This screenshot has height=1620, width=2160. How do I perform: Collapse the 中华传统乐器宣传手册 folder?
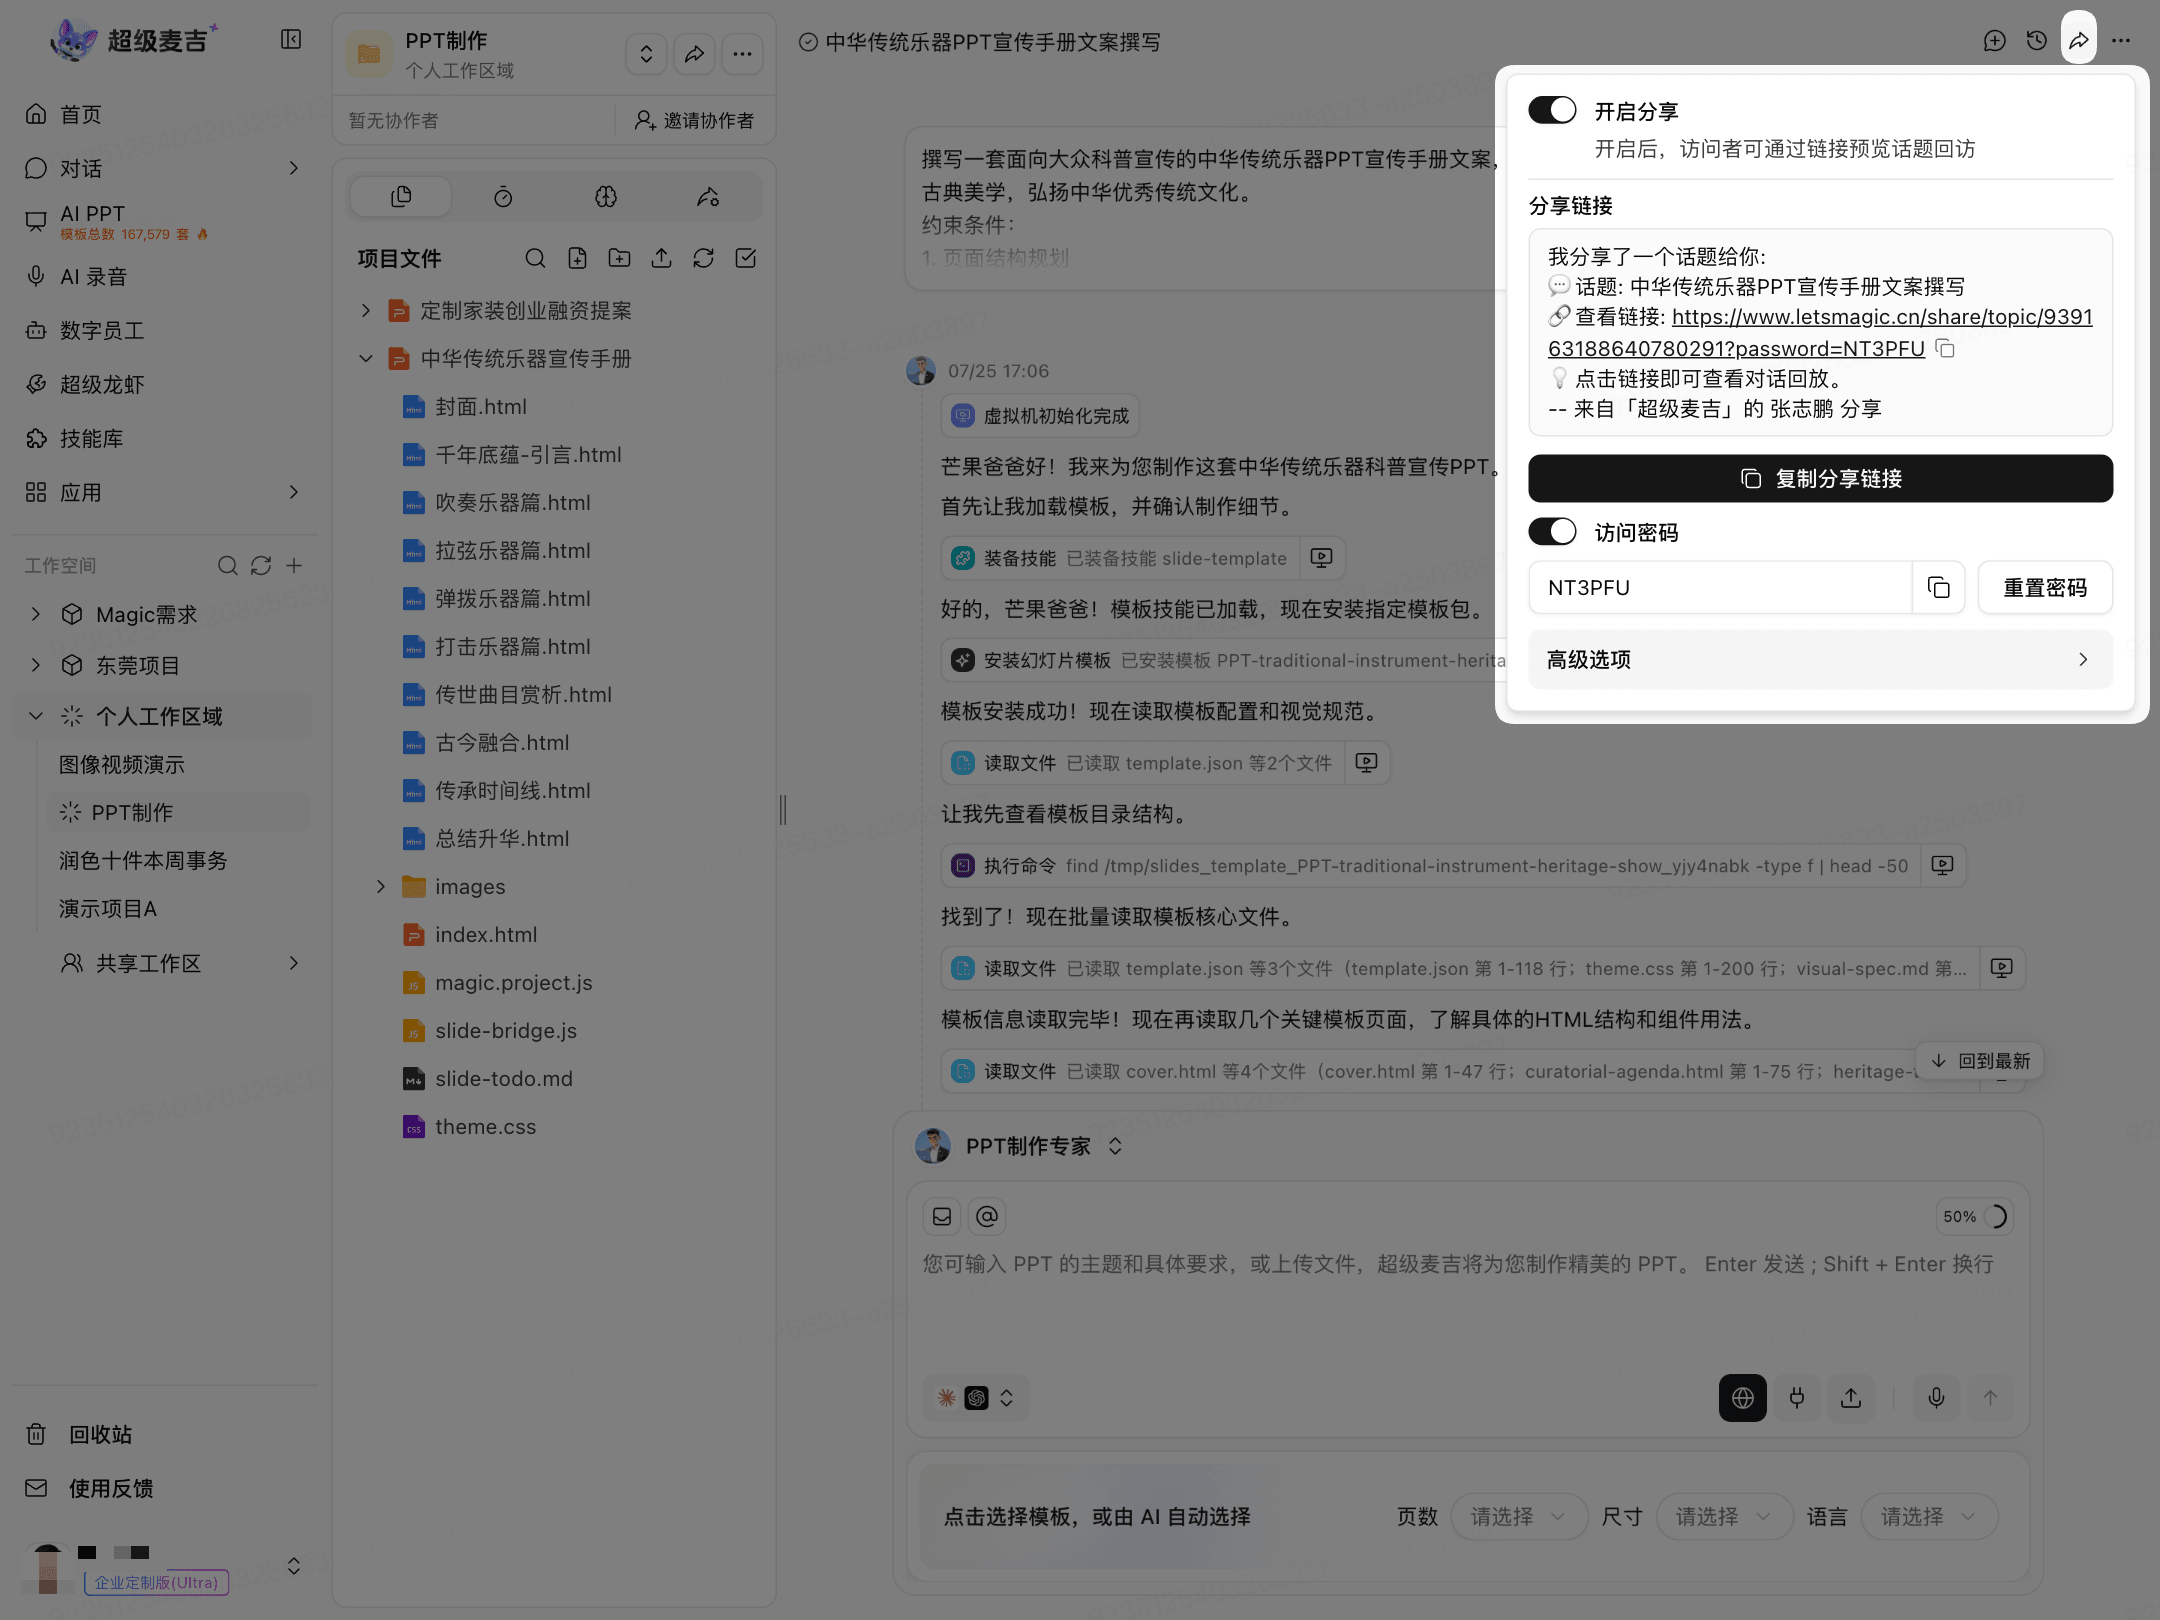click(x=366, y=359)
